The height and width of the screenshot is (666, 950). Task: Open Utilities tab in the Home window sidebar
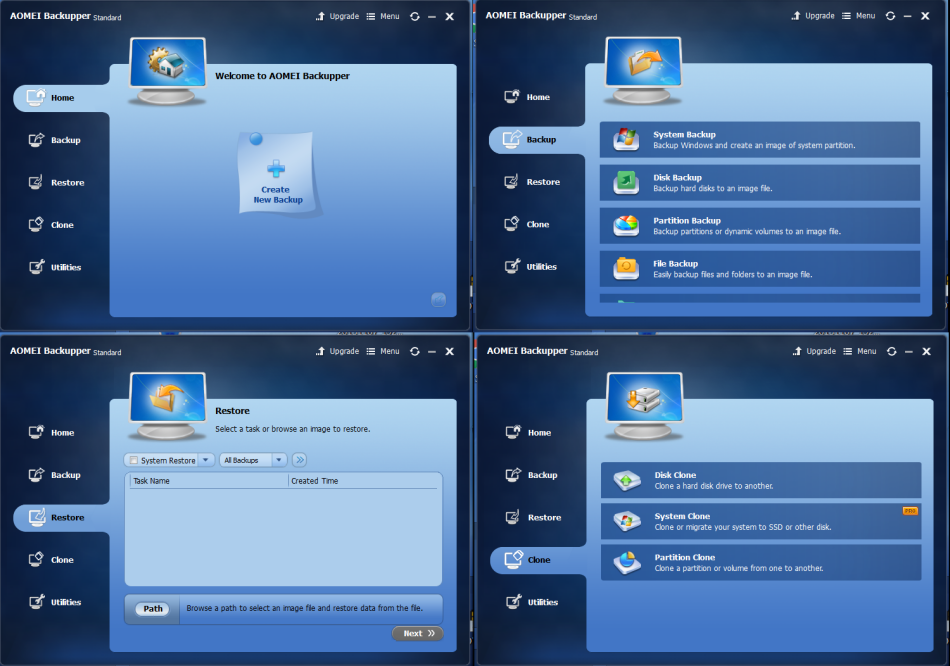click(x=55, y=267)
